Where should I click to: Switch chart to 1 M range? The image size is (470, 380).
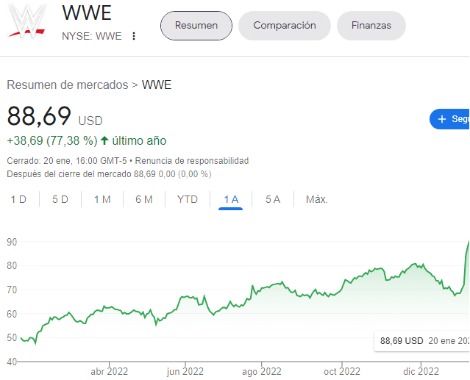[x=102, y=199]
